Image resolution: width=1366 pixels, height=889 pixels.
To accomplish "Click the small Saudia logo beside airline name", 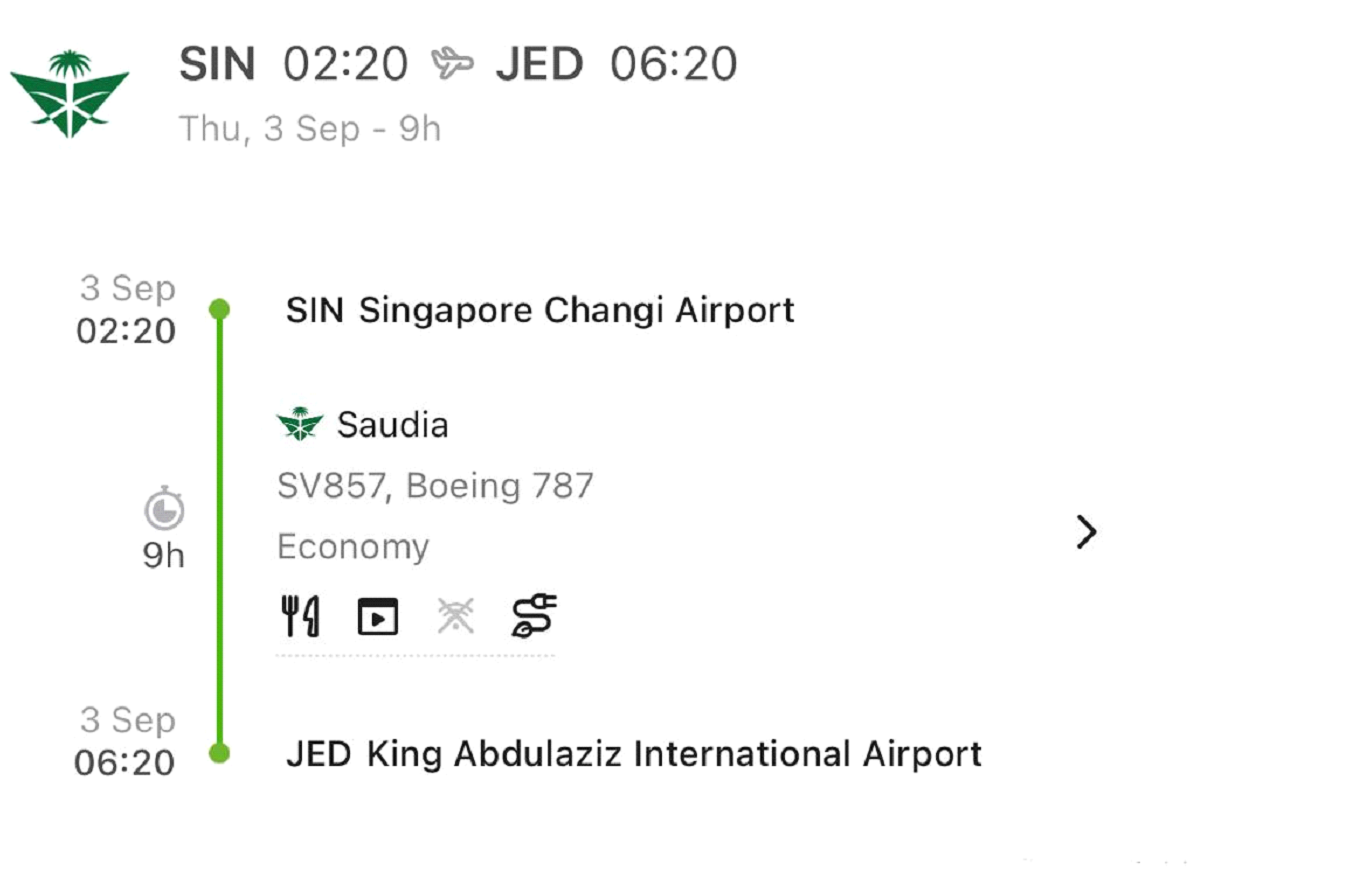I will [x=300, y=426].
